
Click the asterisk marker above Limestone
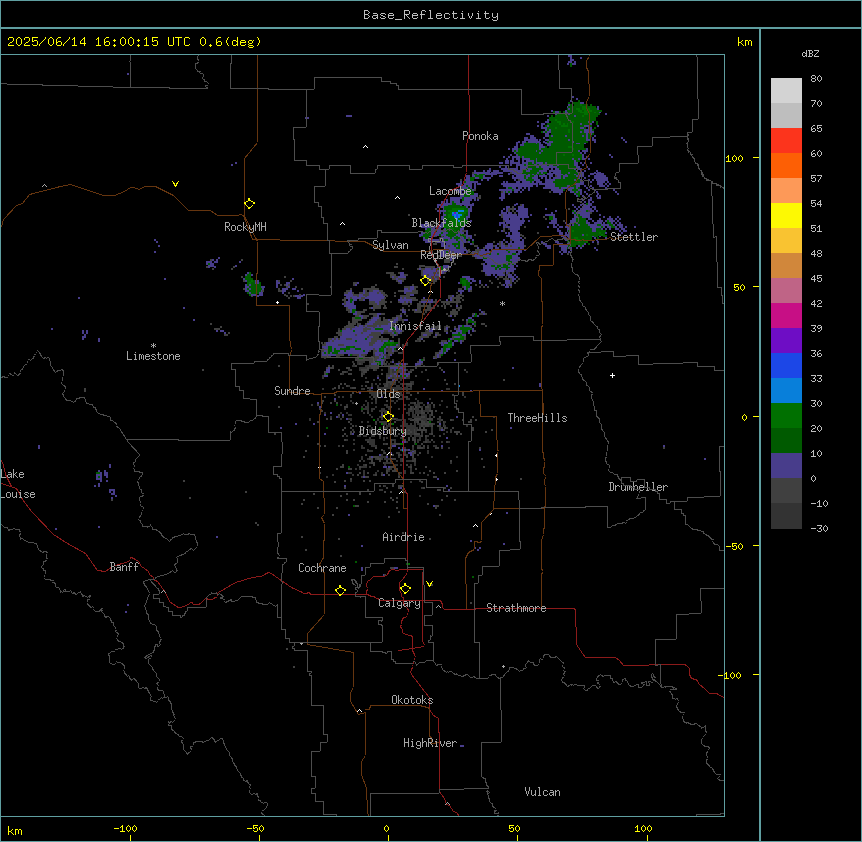click(x=153, y=346)
